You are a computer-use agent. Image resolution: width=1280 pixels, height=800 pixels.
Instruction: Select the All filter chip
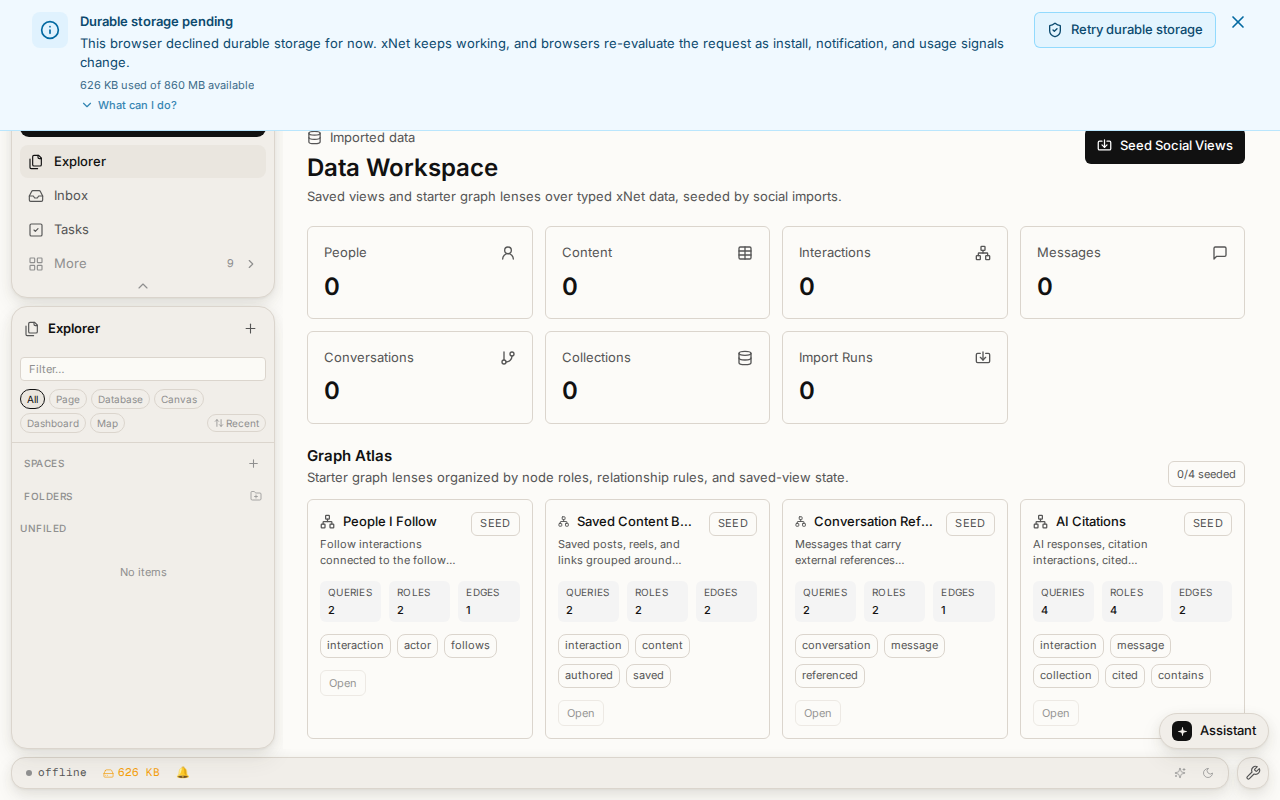pyautogui.click(x=33, y=399)
